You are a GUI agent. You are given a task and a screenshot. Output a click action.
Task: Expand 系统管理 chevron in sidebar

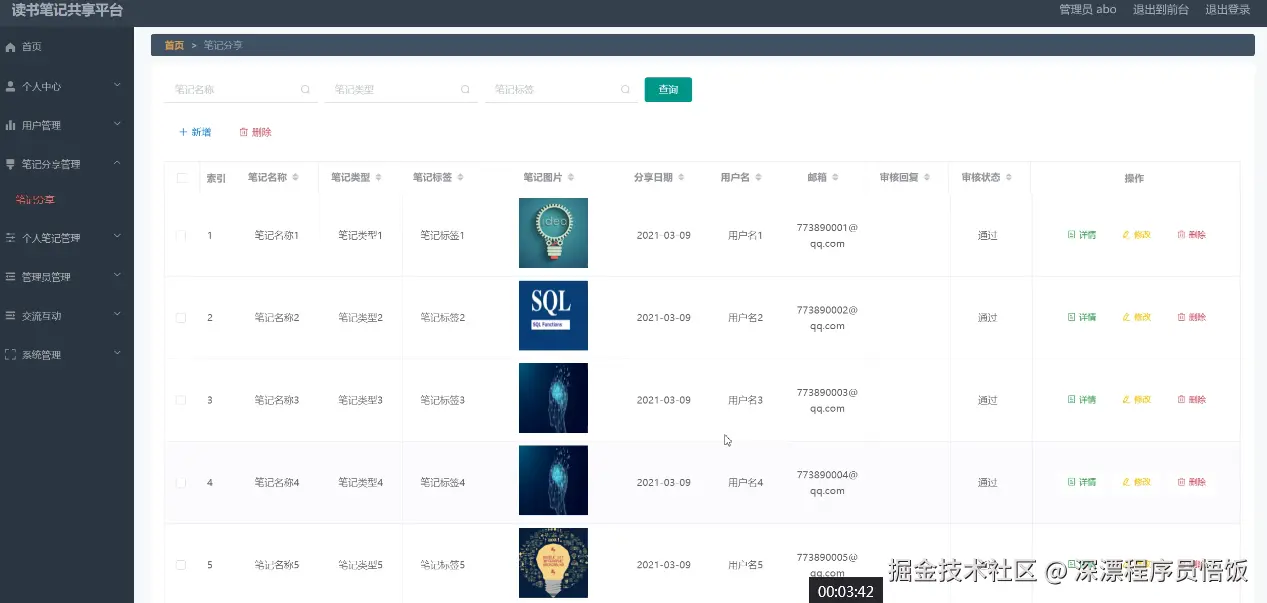click(x=117, y=353)
